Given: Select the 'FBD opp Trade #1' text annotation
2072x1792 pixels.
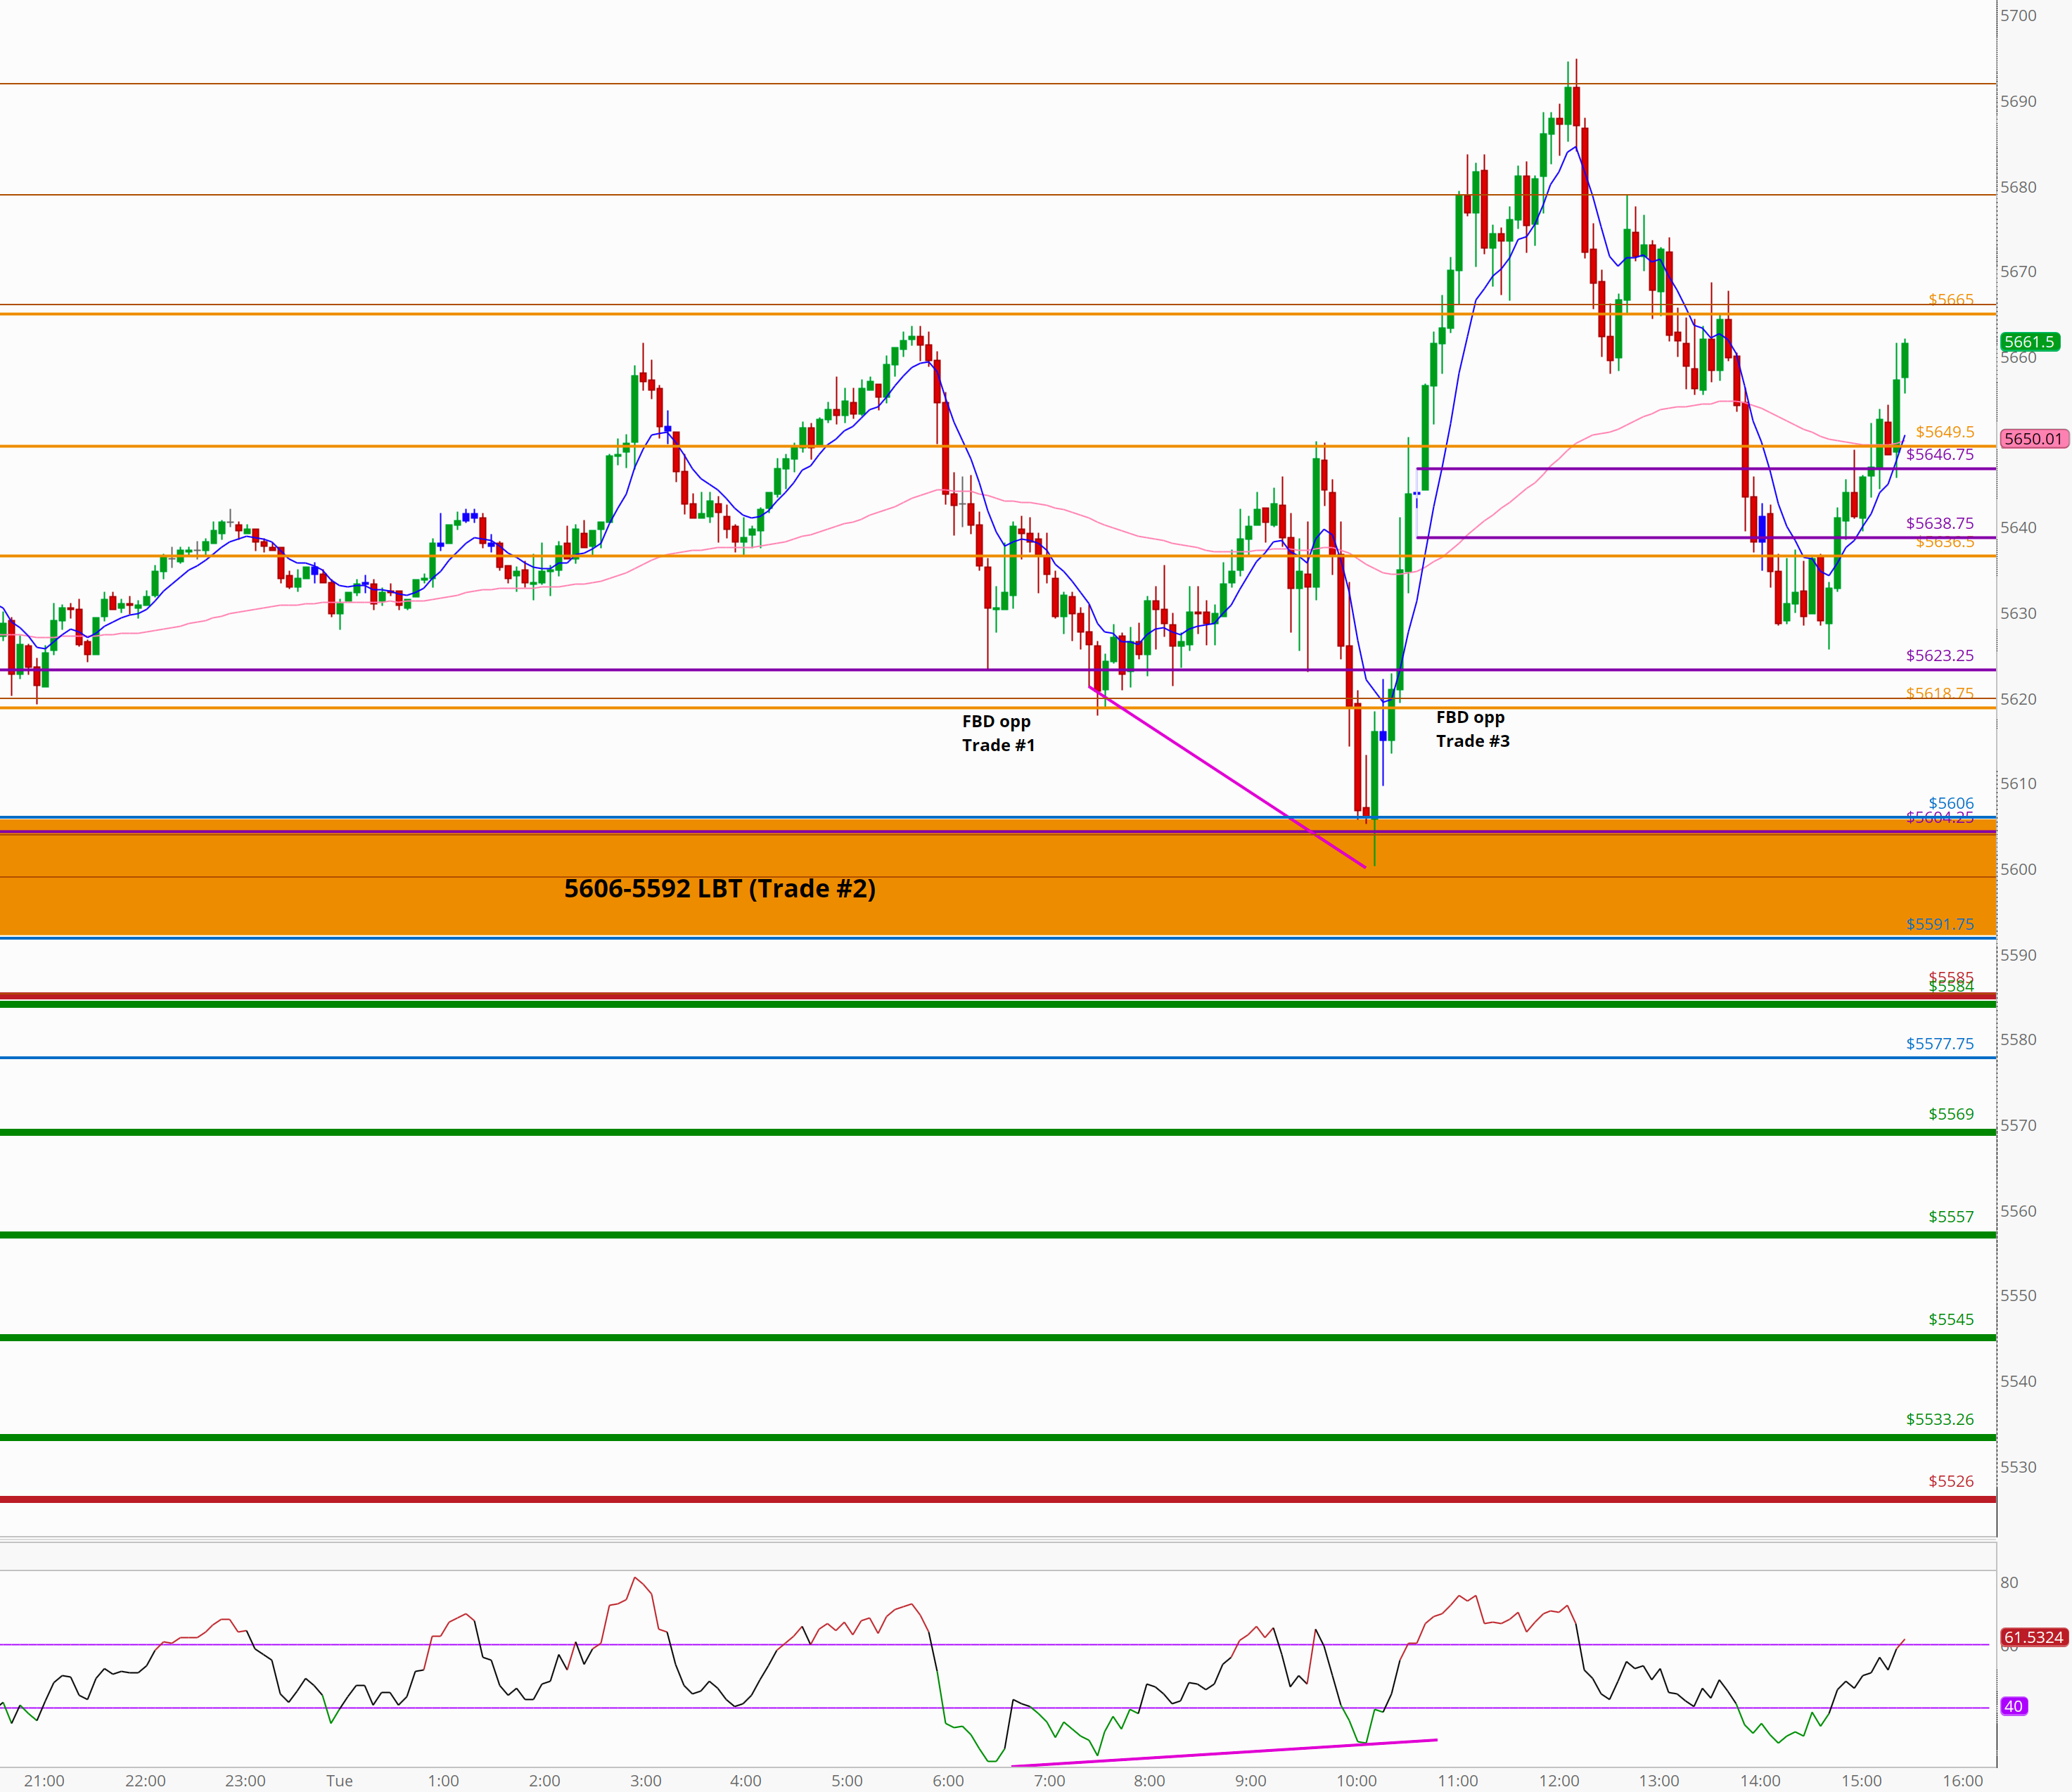Looking at the screenshot, I should (x=997, y=733).
